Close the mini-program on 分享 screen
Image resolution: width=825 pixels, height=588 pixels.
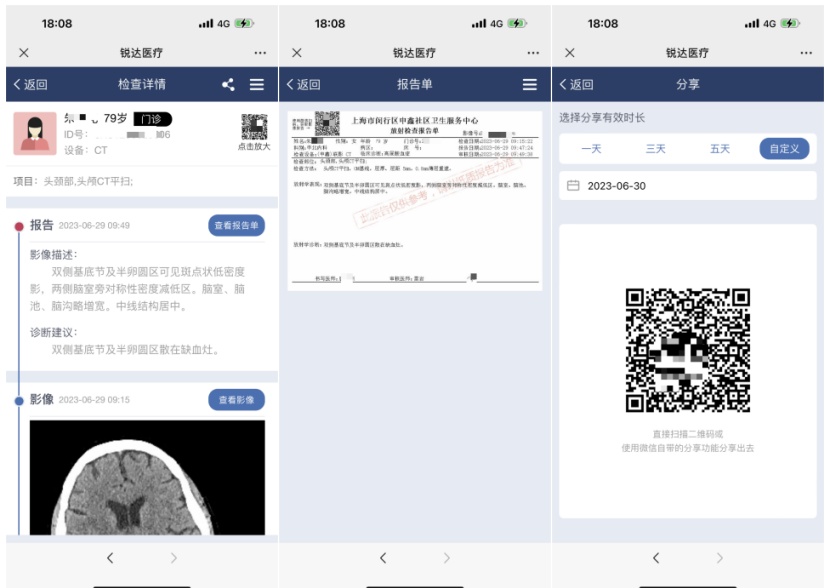coord(570,53)
